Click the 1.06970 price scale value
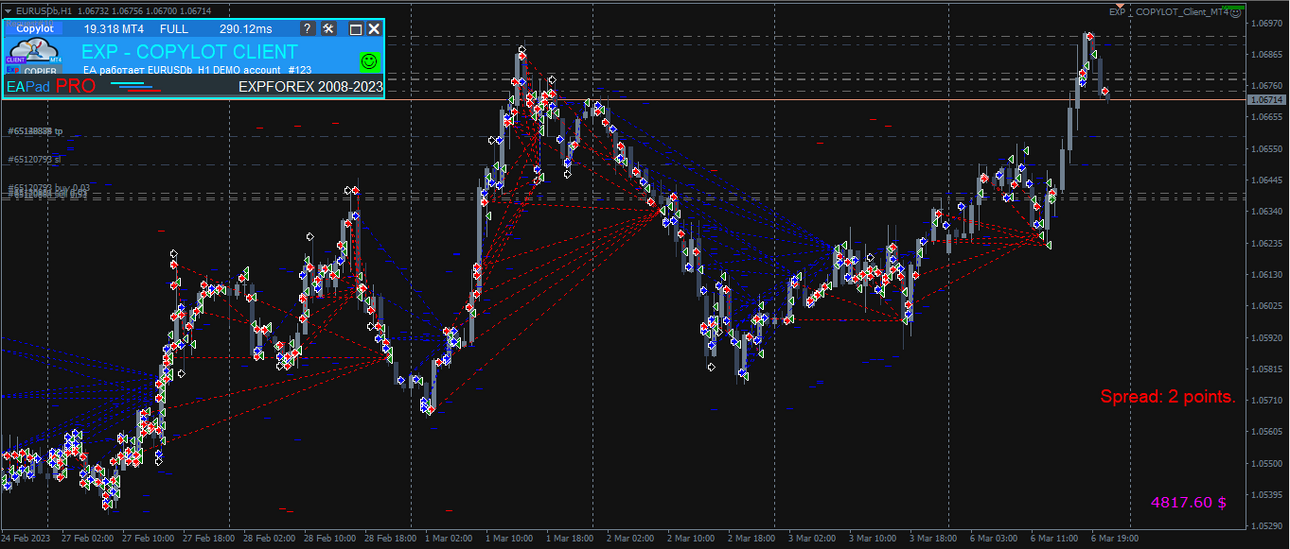Viewport: 1290px width, 549px height. coord(1267,22)
